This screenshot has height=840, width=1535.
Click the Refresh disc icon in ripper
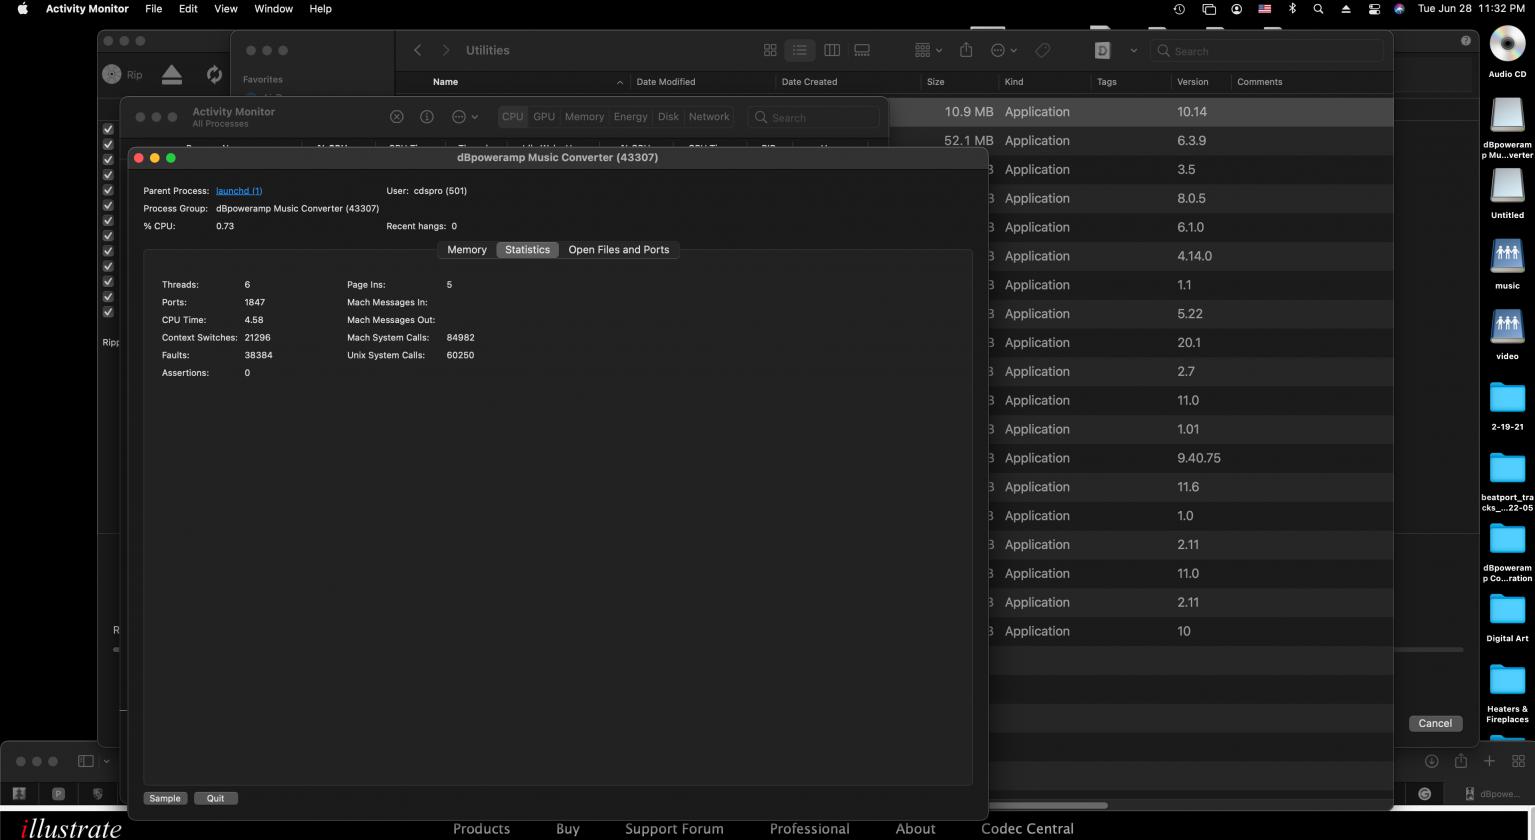(213, 74)
